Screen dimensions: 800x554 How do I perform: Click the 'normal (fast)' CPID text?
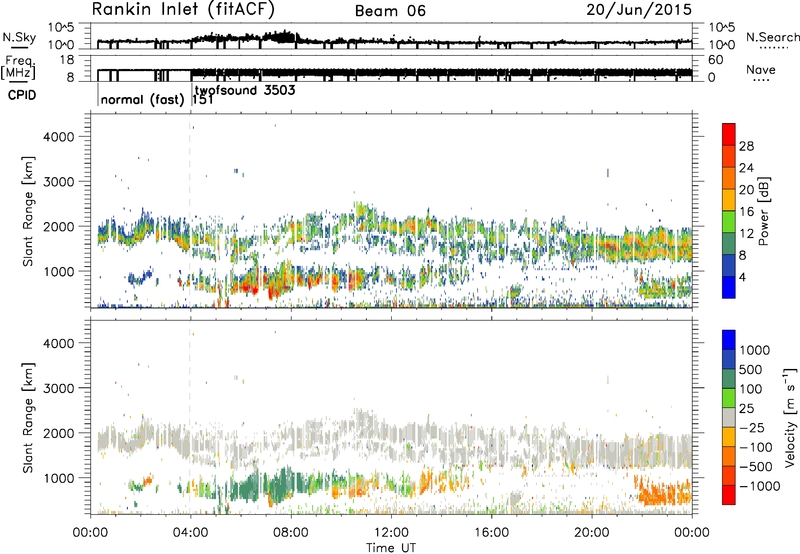(x=142, y=99)
